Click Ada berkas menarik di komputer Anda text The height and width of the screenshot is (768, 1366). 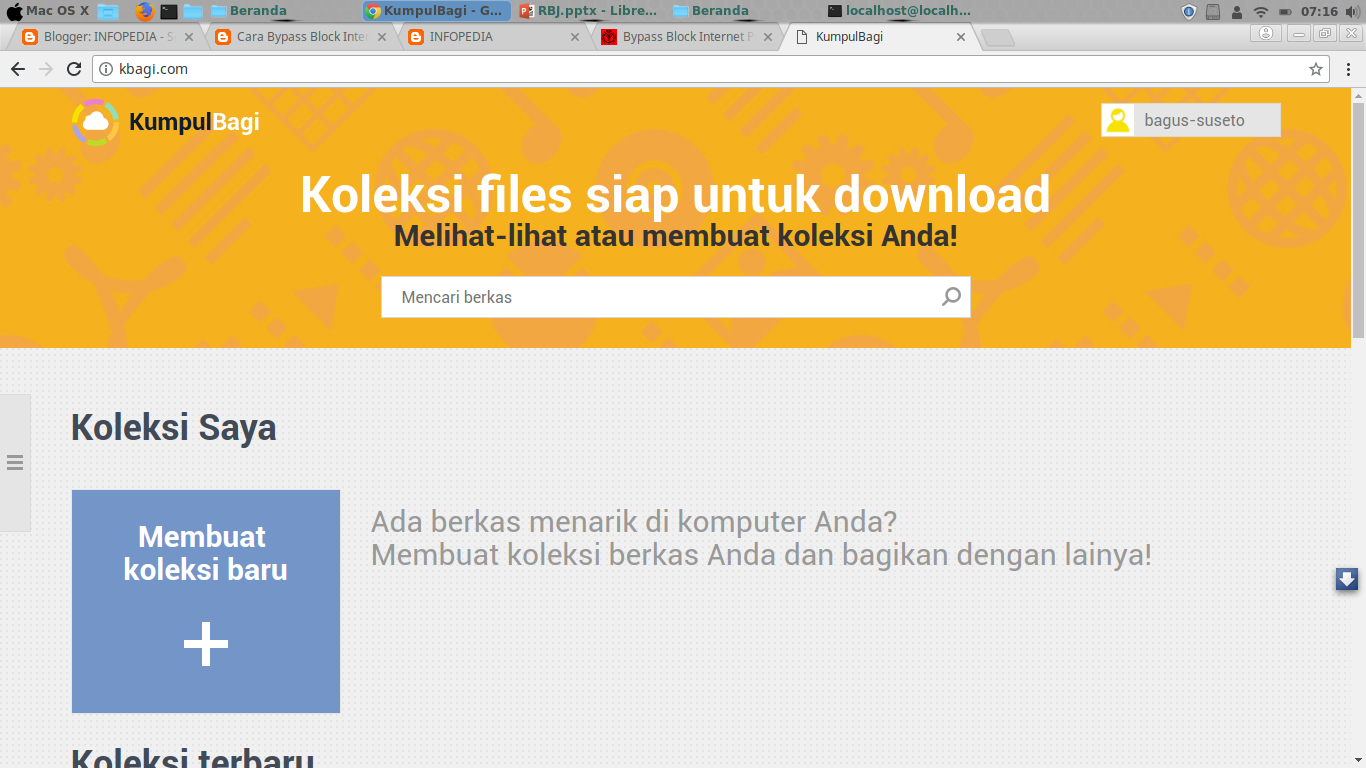(634, 522)
